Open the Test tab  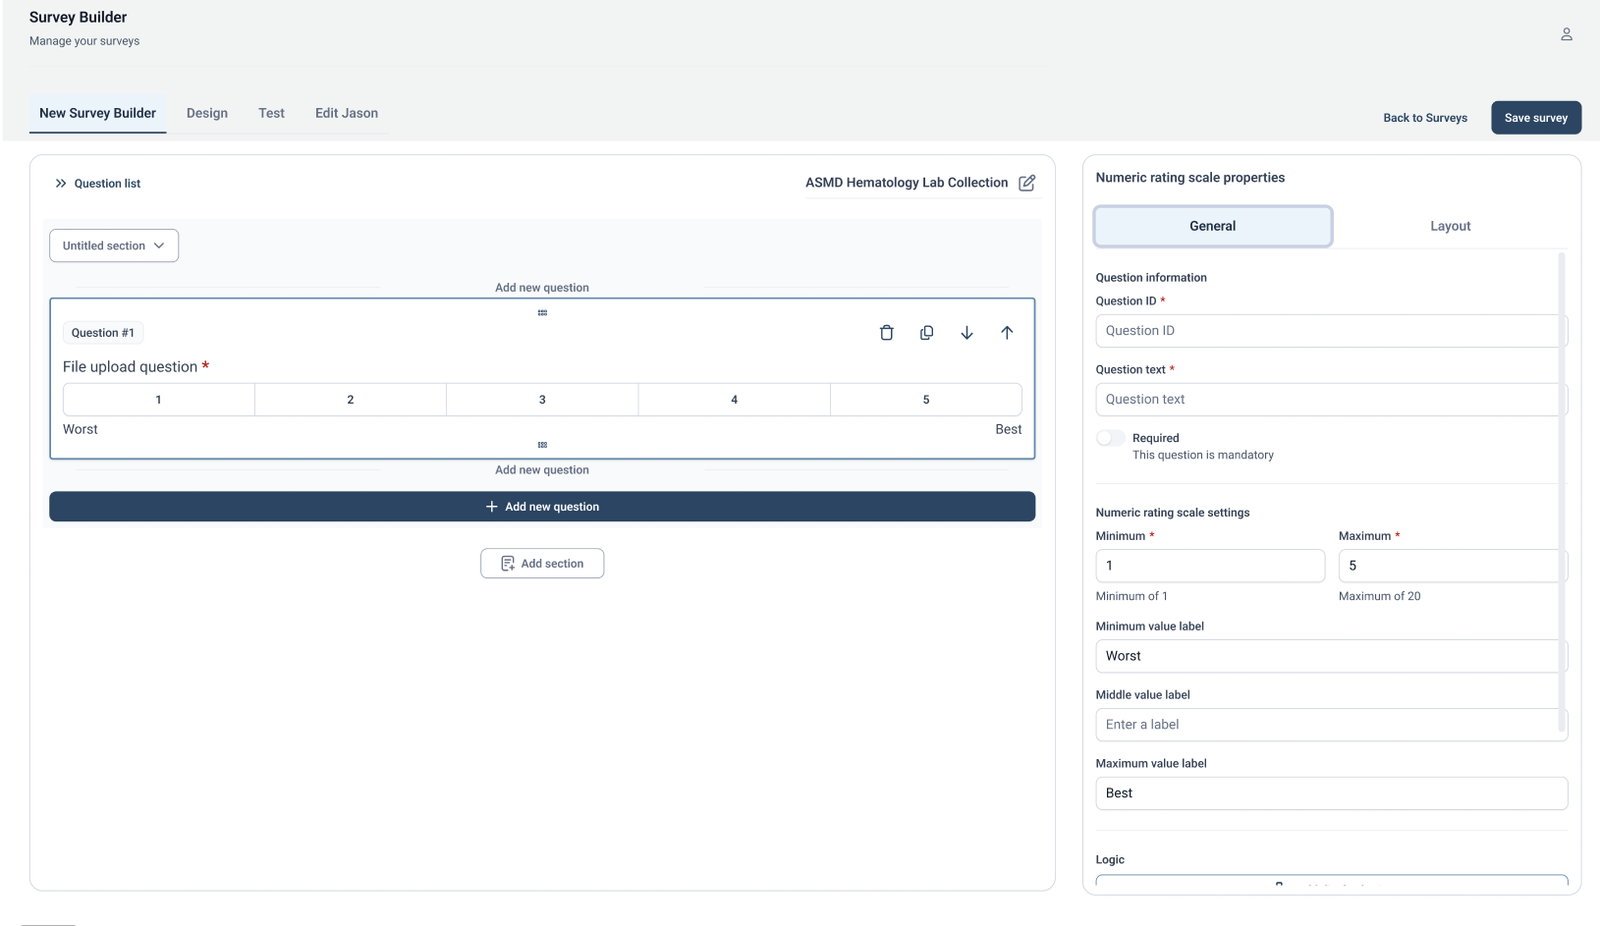(x=271, y=113)
